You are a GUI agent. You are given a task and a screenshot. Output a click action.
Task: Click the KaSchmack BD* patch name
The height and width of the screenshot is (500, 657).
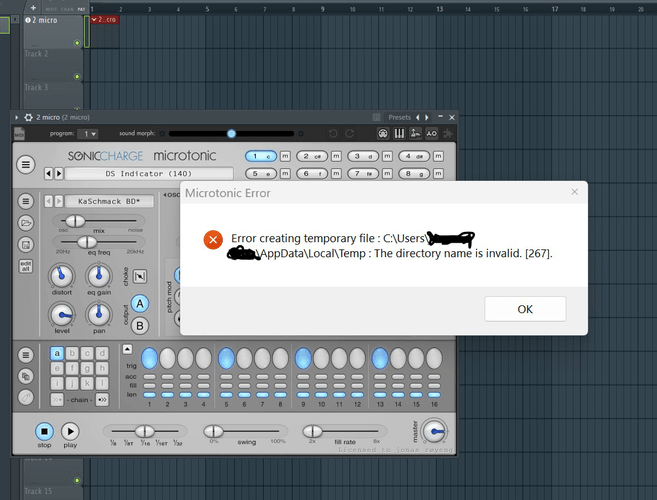pyautogui.click(x=109, y=201)
